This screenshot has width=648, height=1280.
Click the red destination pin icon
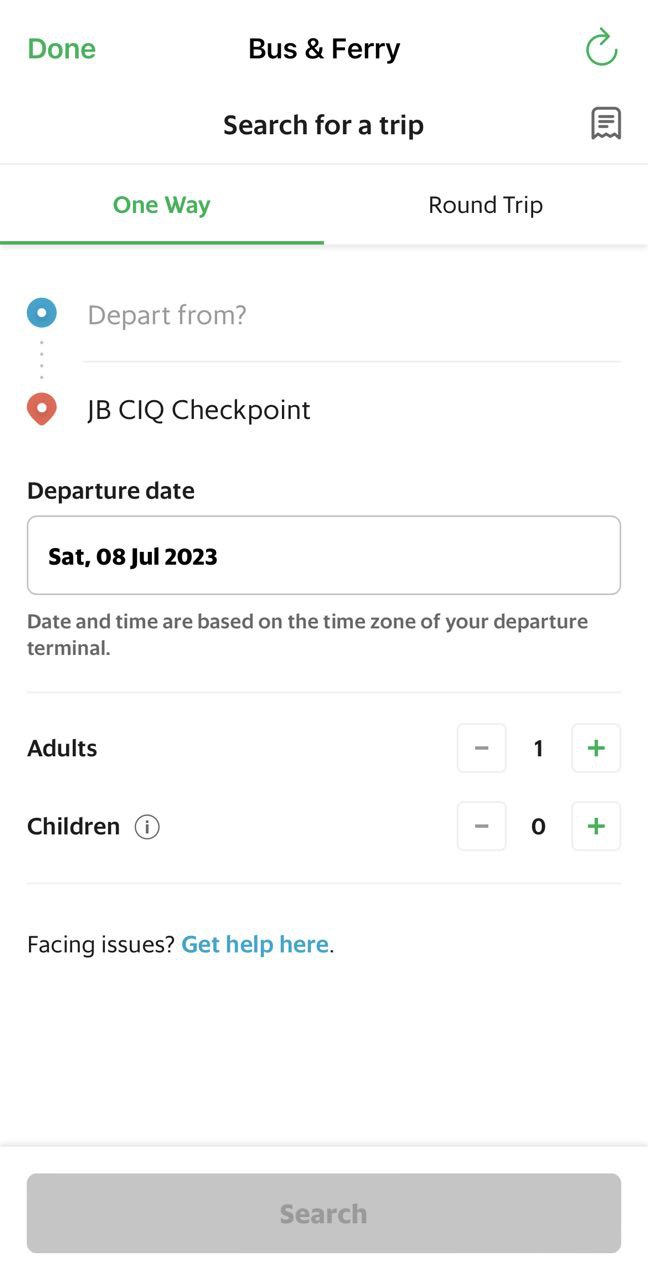[x=41, y=409]
